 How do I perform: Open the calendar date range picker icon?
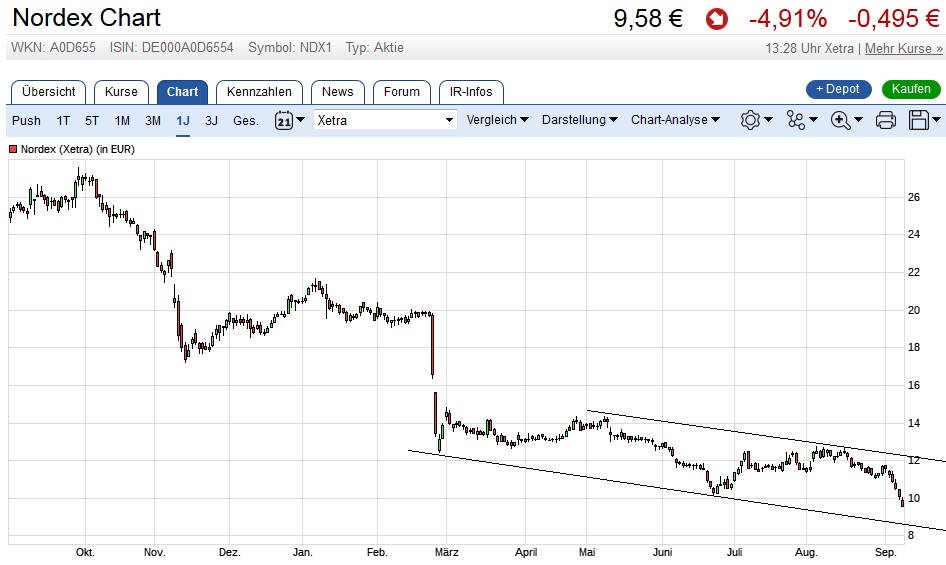(284, 120)
